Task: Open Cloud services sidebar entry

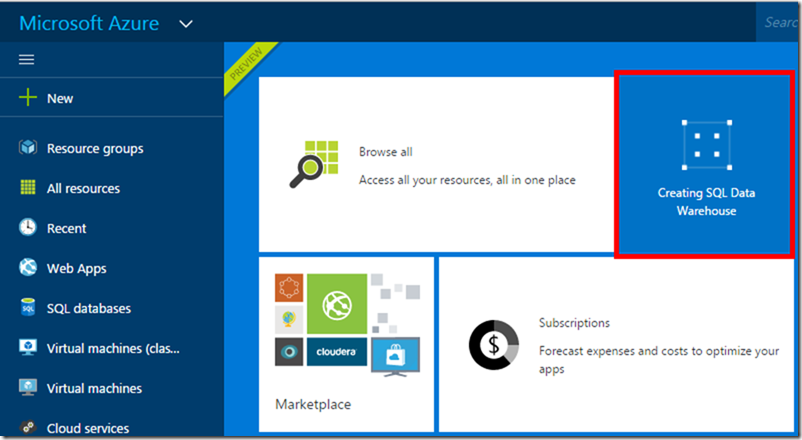Action: (88, 428)
